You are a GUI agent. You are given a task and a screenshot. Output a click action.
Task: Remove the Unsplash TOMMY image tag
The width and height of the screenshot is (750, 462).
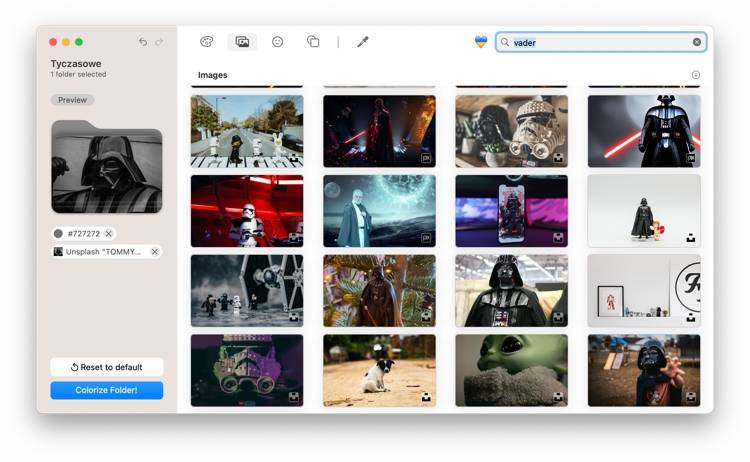tap(154, 252)
